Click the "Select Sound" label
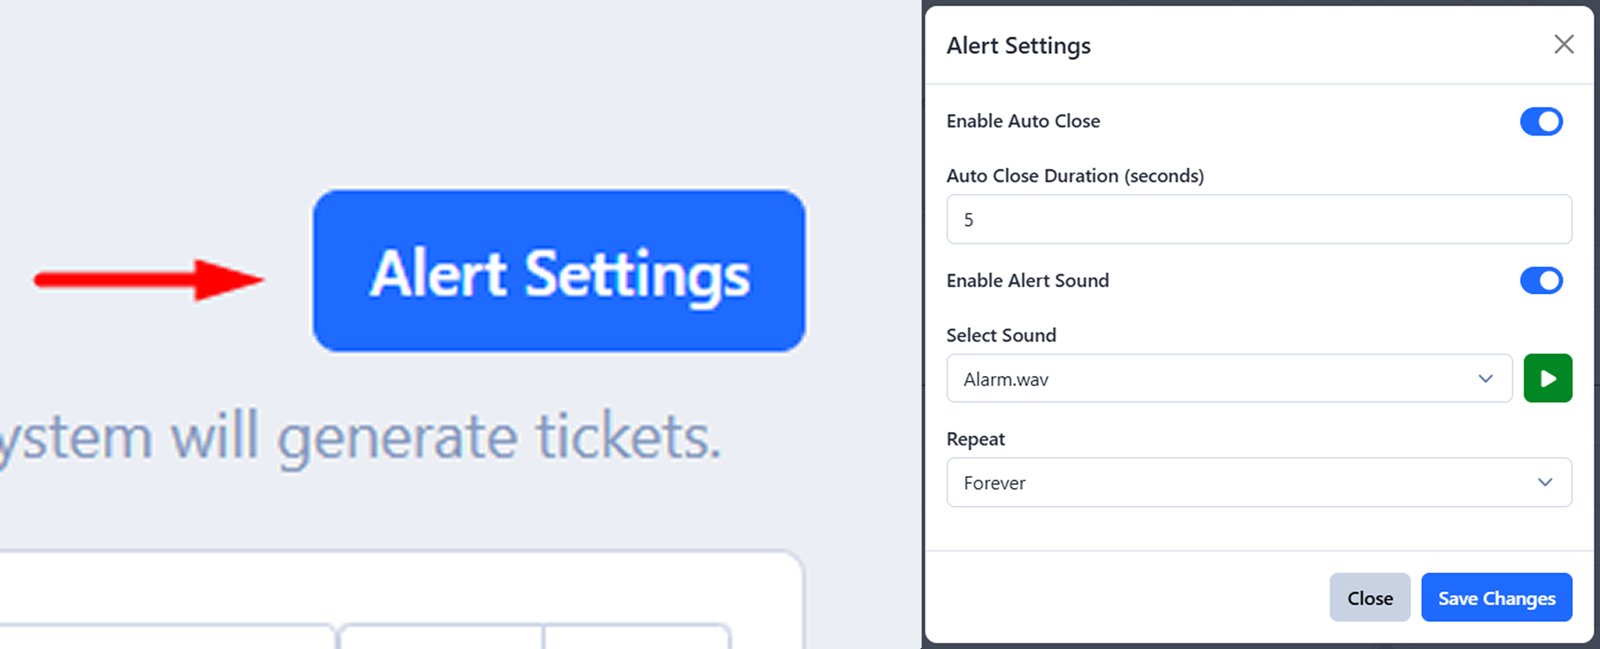1600x649 pixels. [1001, 336]
